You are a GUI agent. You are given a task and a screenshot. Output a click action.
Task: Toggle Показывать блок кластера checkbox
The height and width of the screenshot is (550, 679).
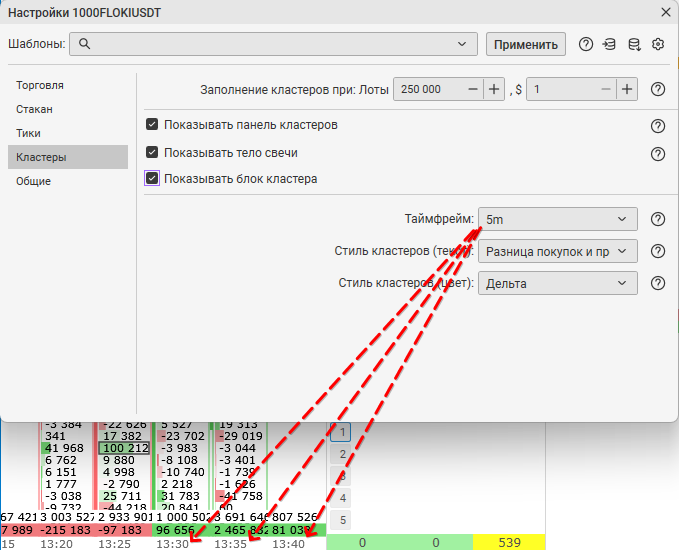(x=152, y=179)
